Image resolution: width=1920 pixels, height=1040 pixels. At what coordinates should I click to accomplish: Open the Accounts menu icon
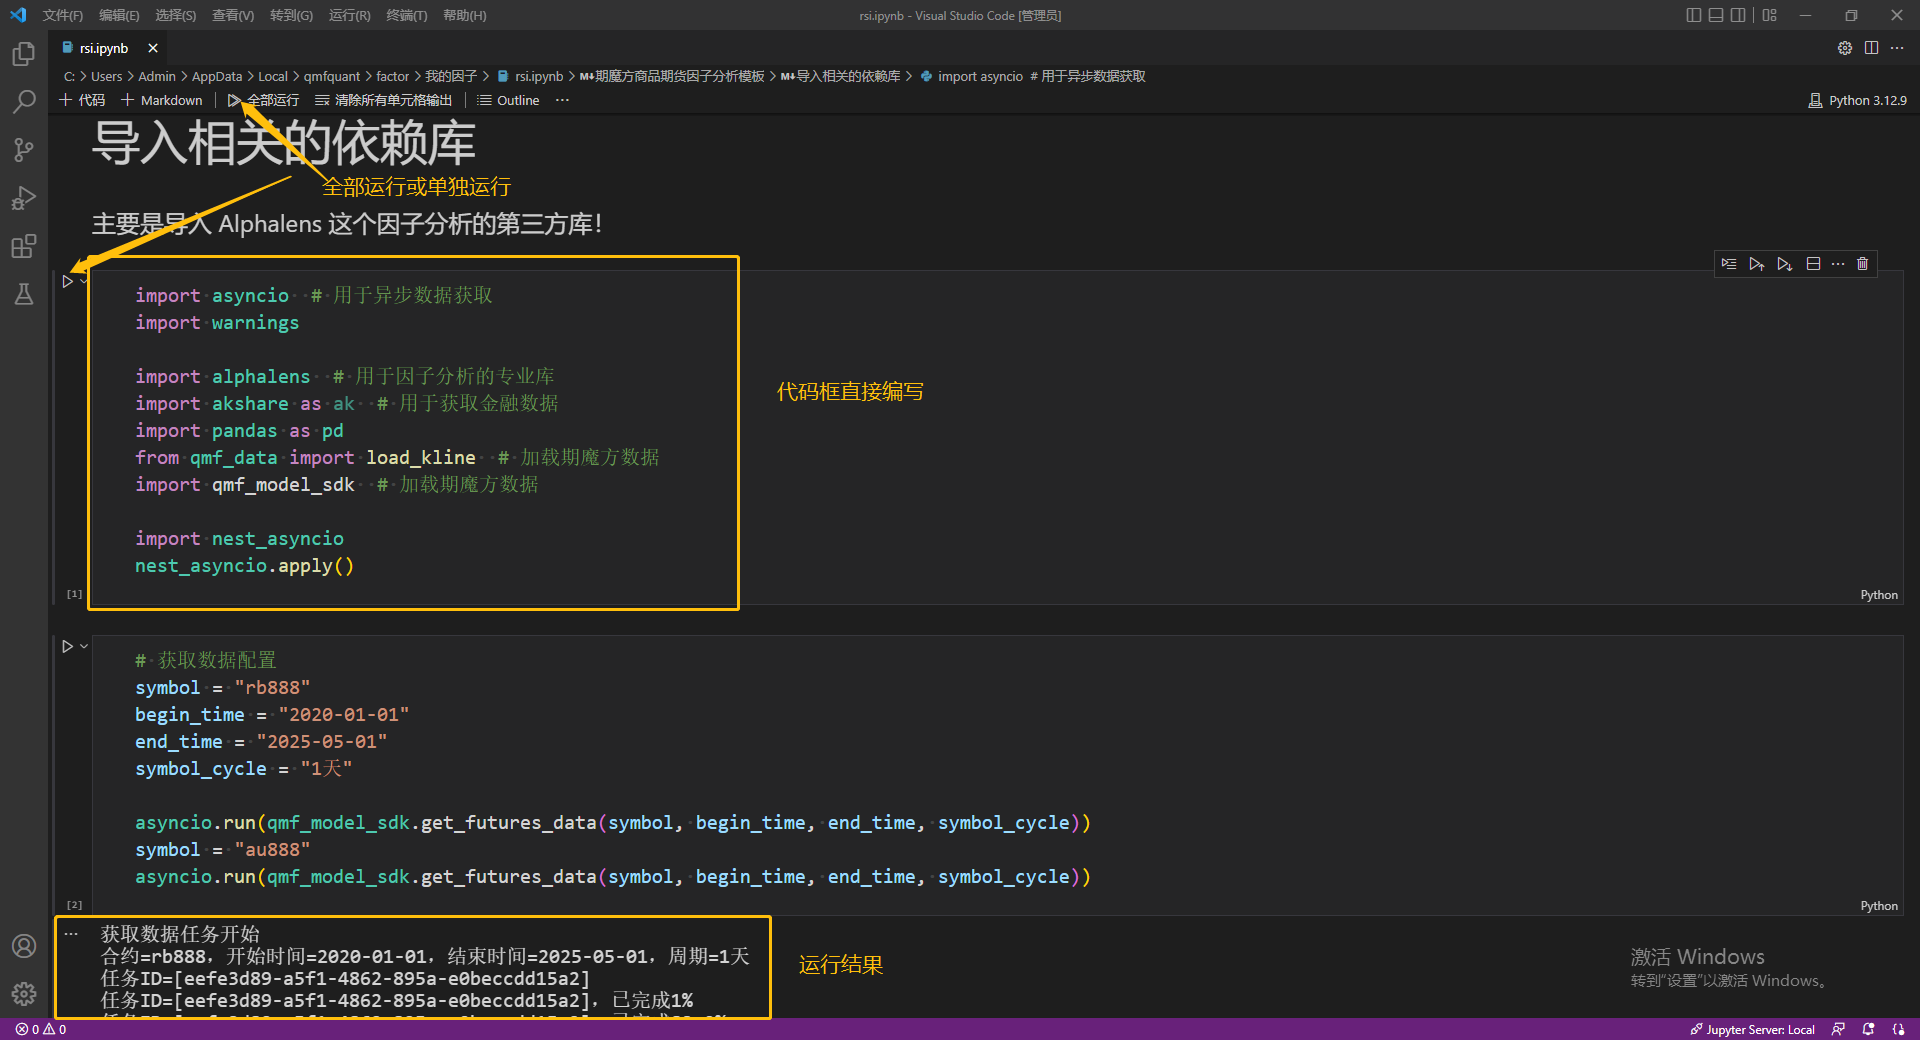pyautogui.click(x=24, y=946)
